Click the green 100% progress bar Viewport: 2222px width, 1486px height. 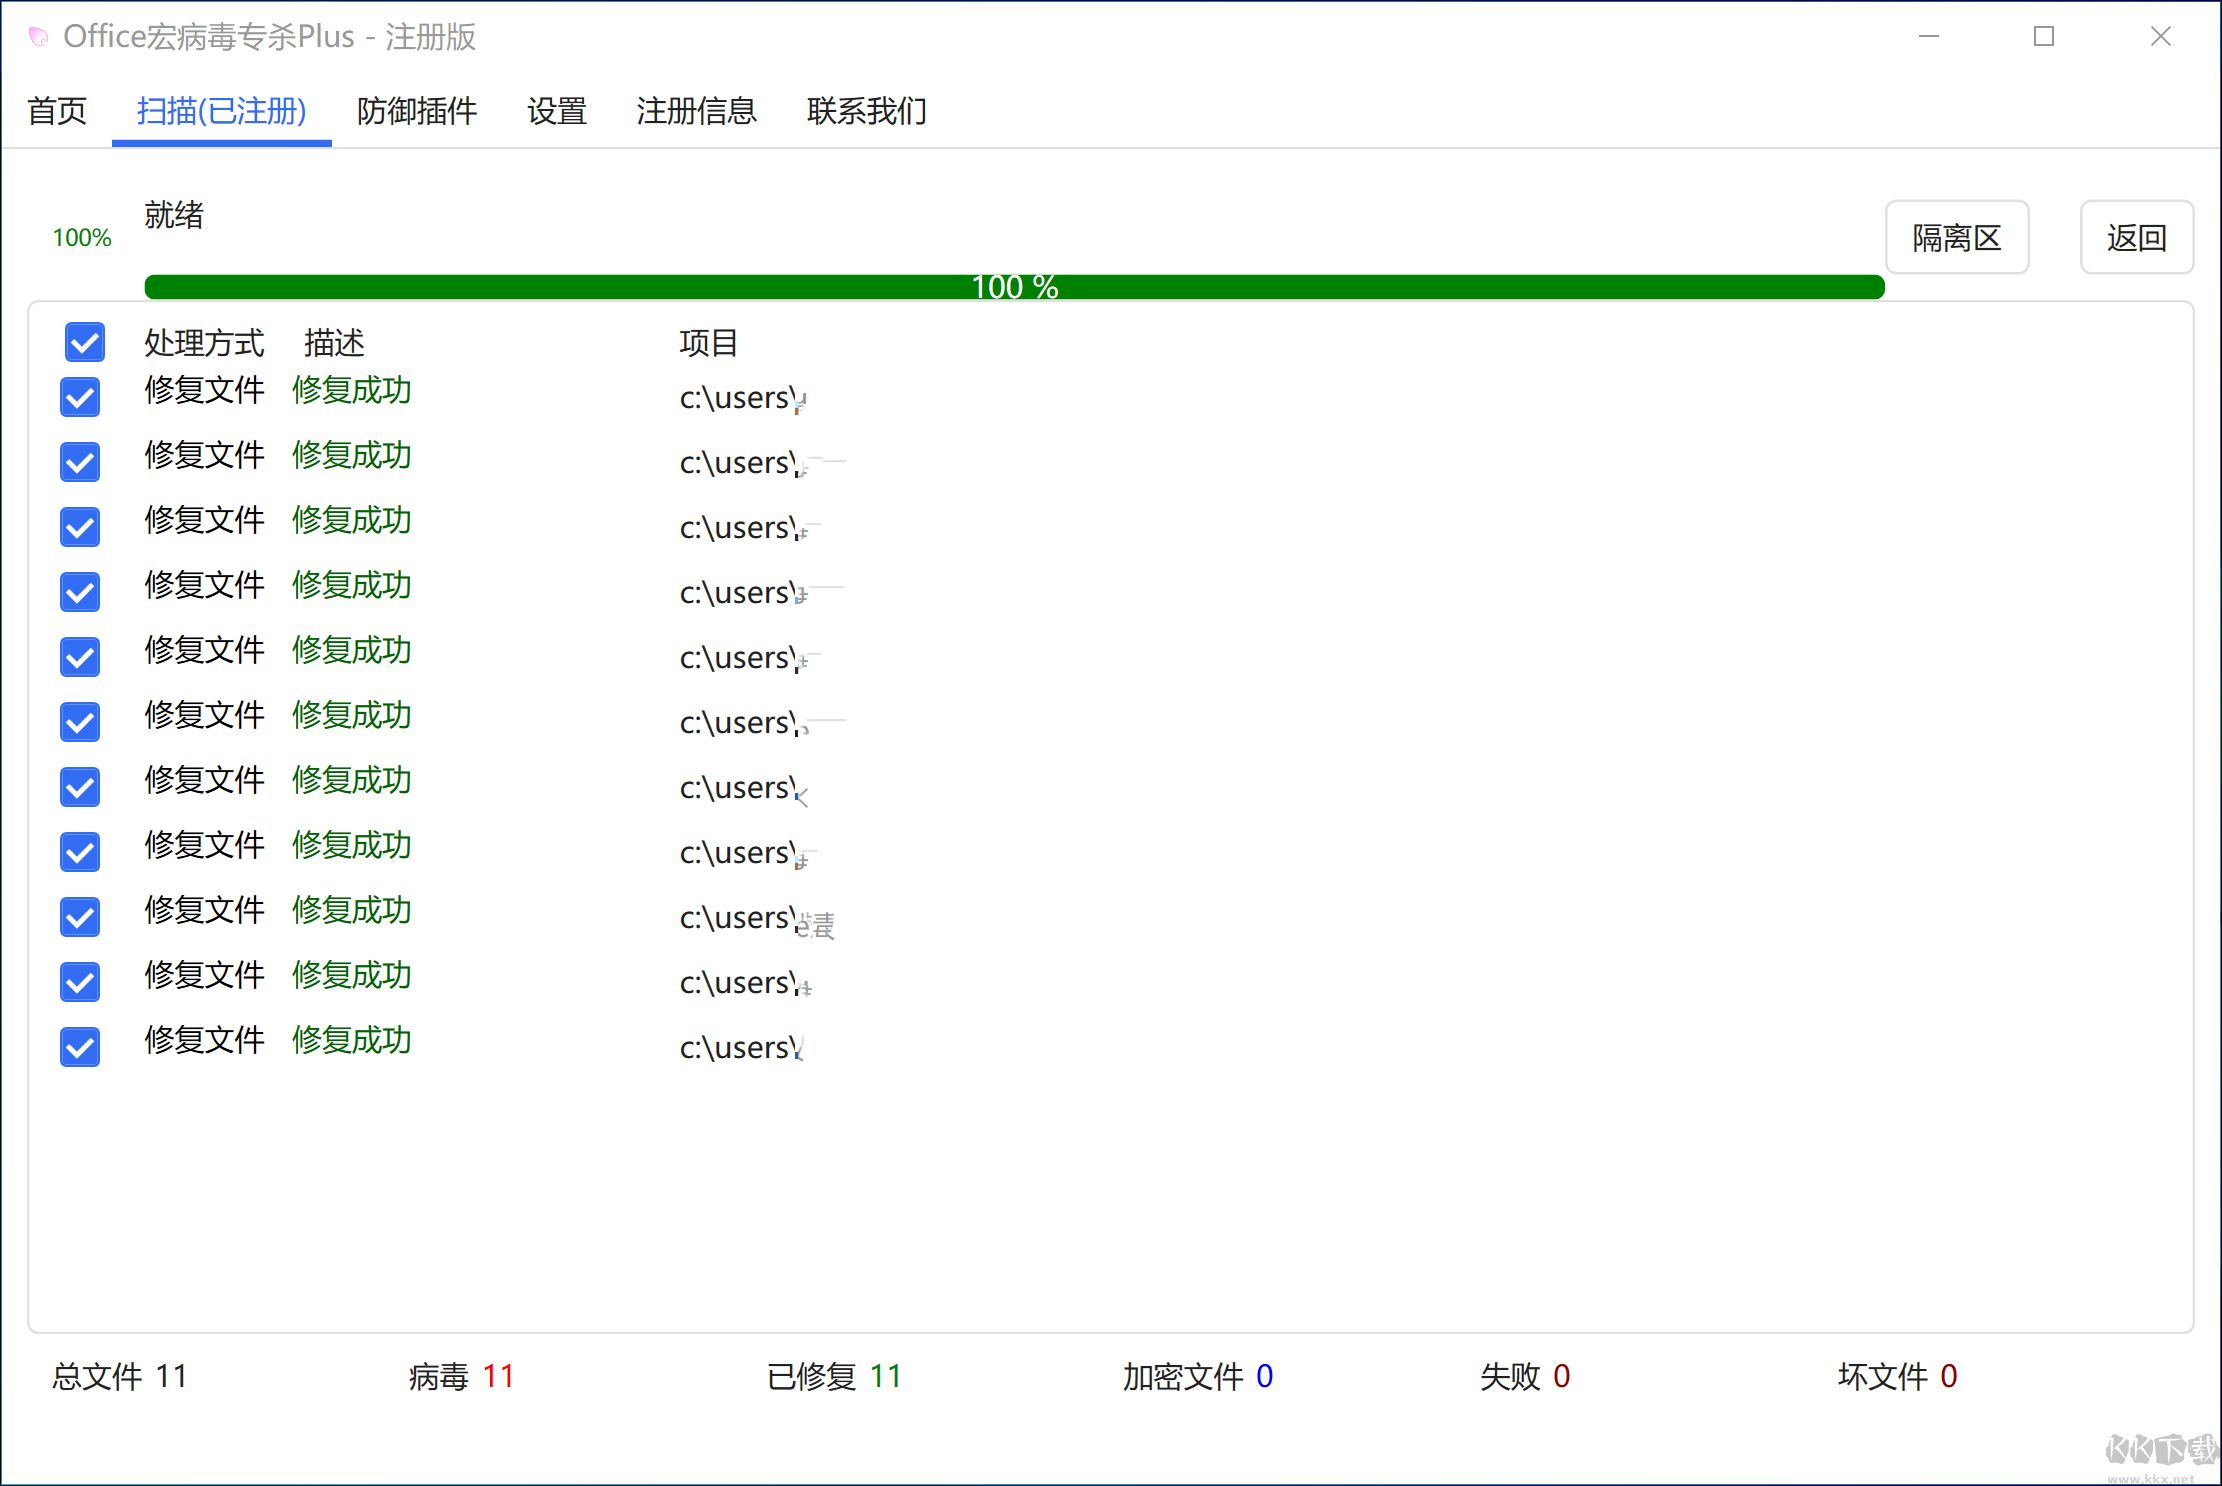pos(1013,286)
